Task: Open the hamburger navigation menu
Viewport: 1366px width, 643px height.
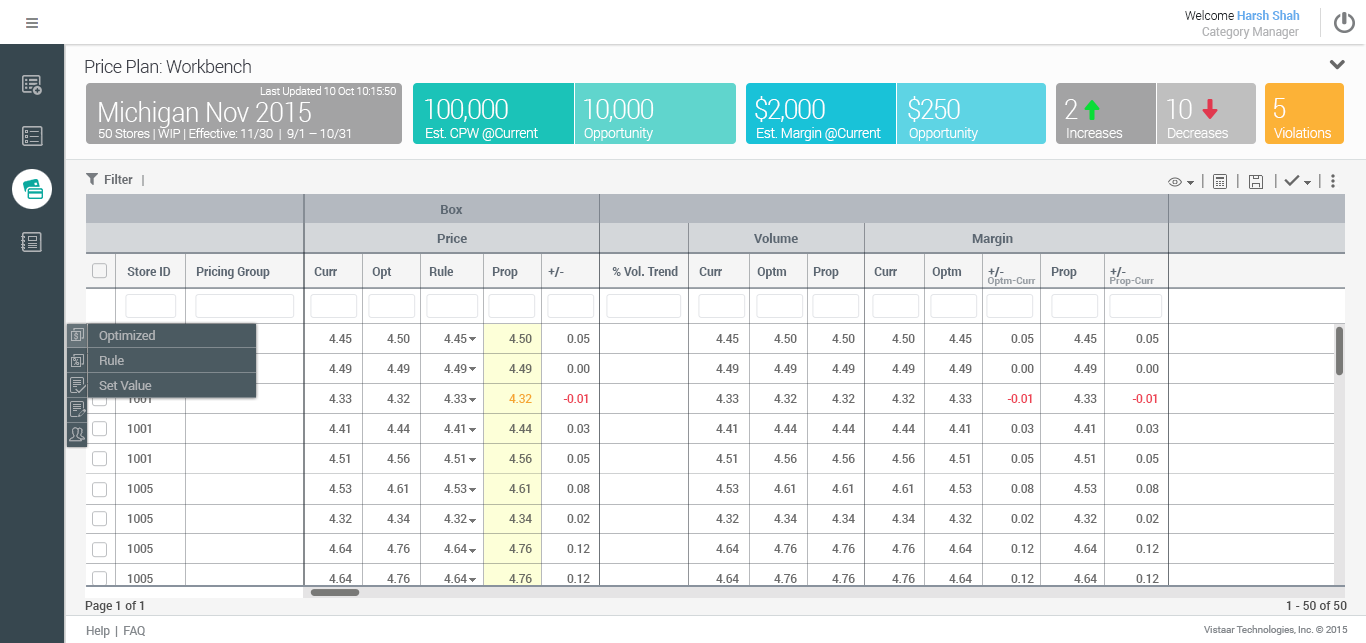Action: click(32, 23)
